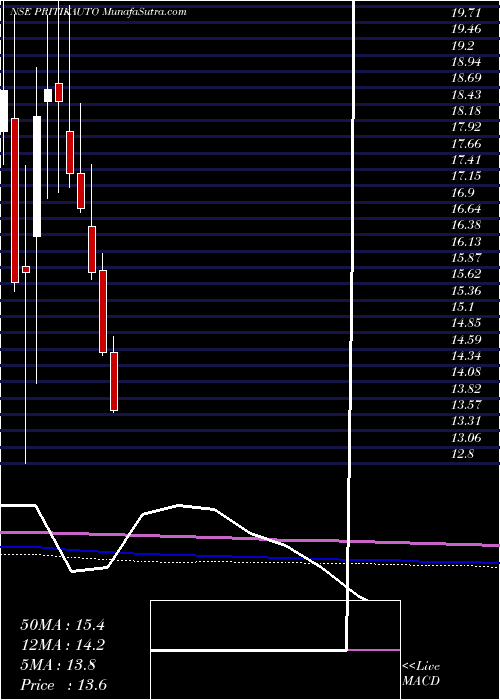500x700 pixels.
Task: Click the 13.06 price axis label
Action: 466,438
